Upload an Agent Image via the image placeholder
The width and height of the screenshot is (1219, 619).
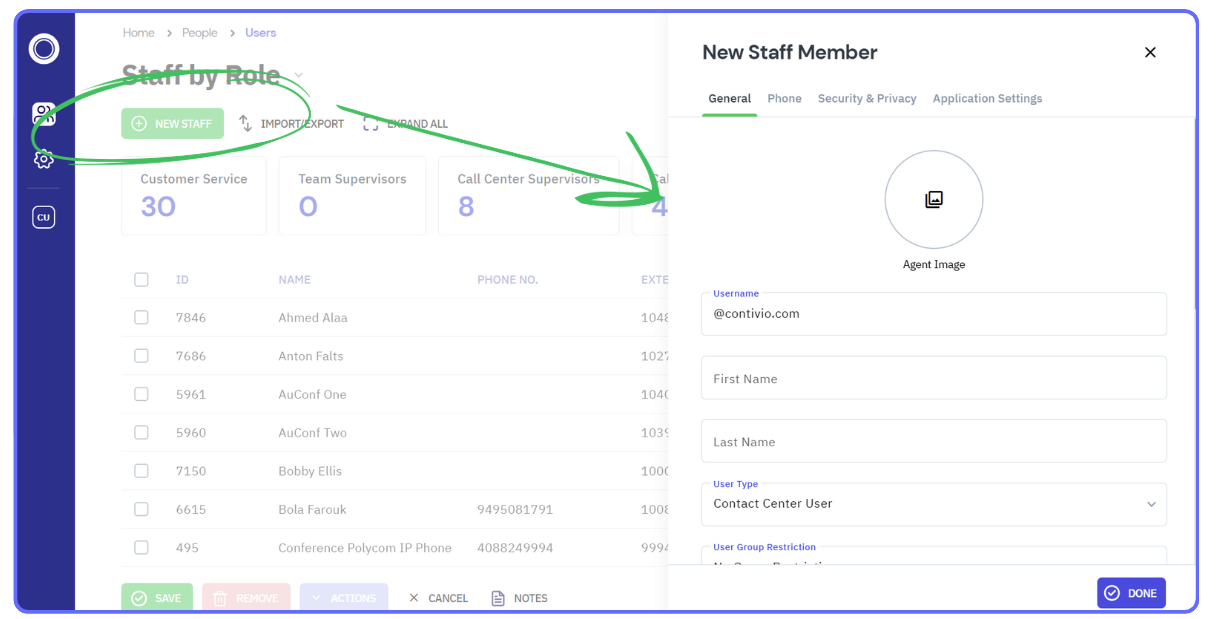pos(933,199)
